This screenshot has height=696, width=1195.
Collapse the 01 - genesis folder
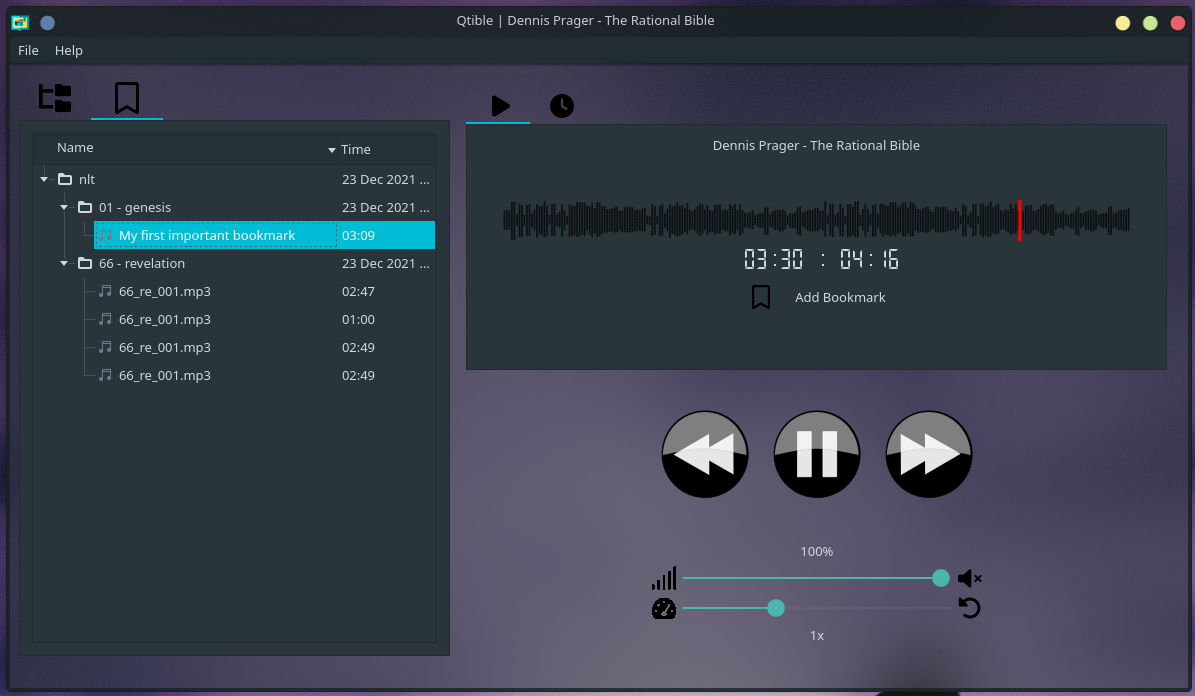(64, 207)
